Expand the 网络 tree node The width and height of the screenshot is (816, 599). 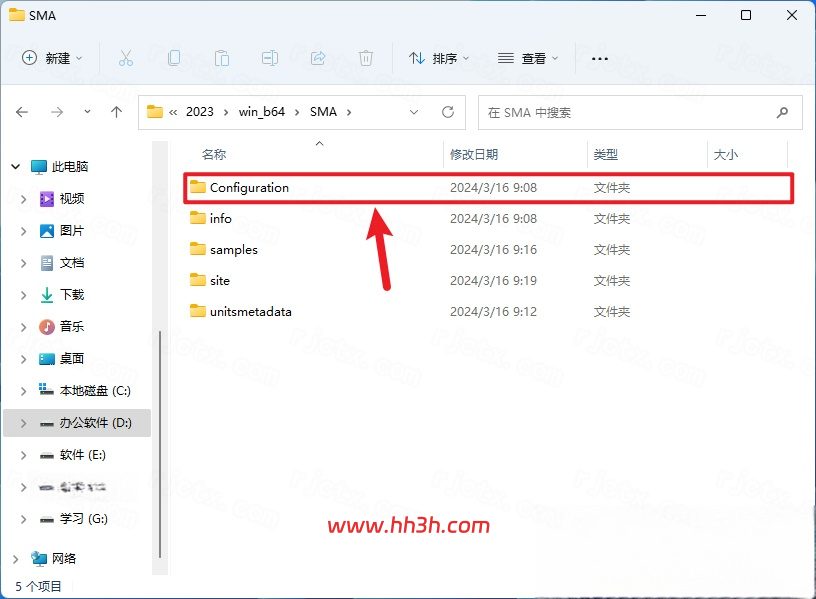coord(16,559)
